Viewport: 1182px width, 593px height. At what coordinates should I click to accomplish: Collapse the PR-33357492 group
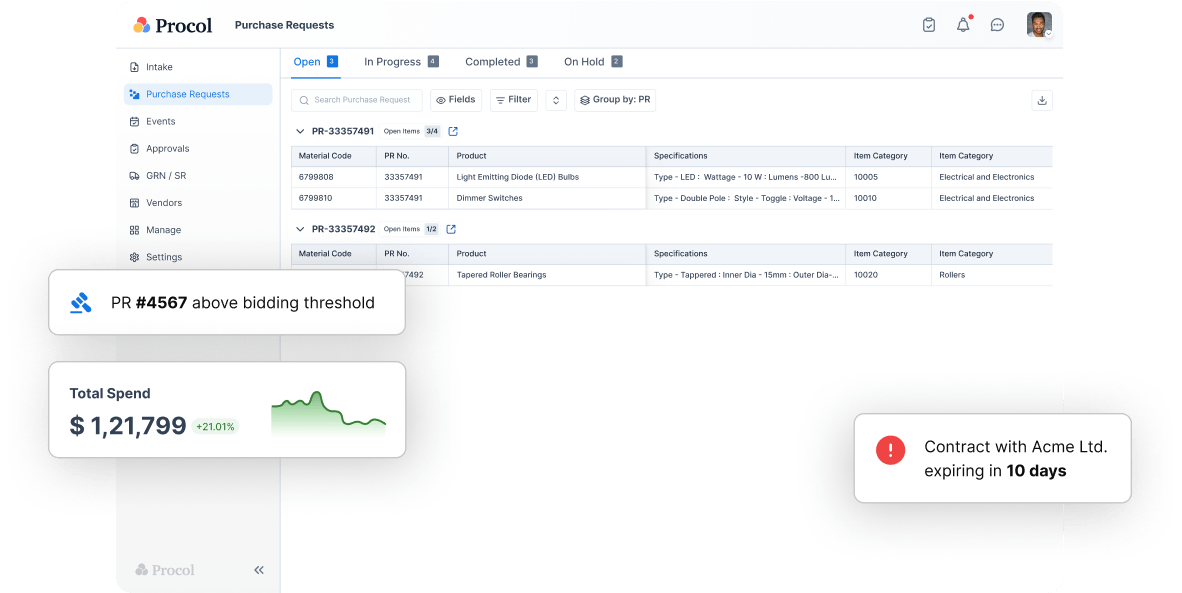299,229
